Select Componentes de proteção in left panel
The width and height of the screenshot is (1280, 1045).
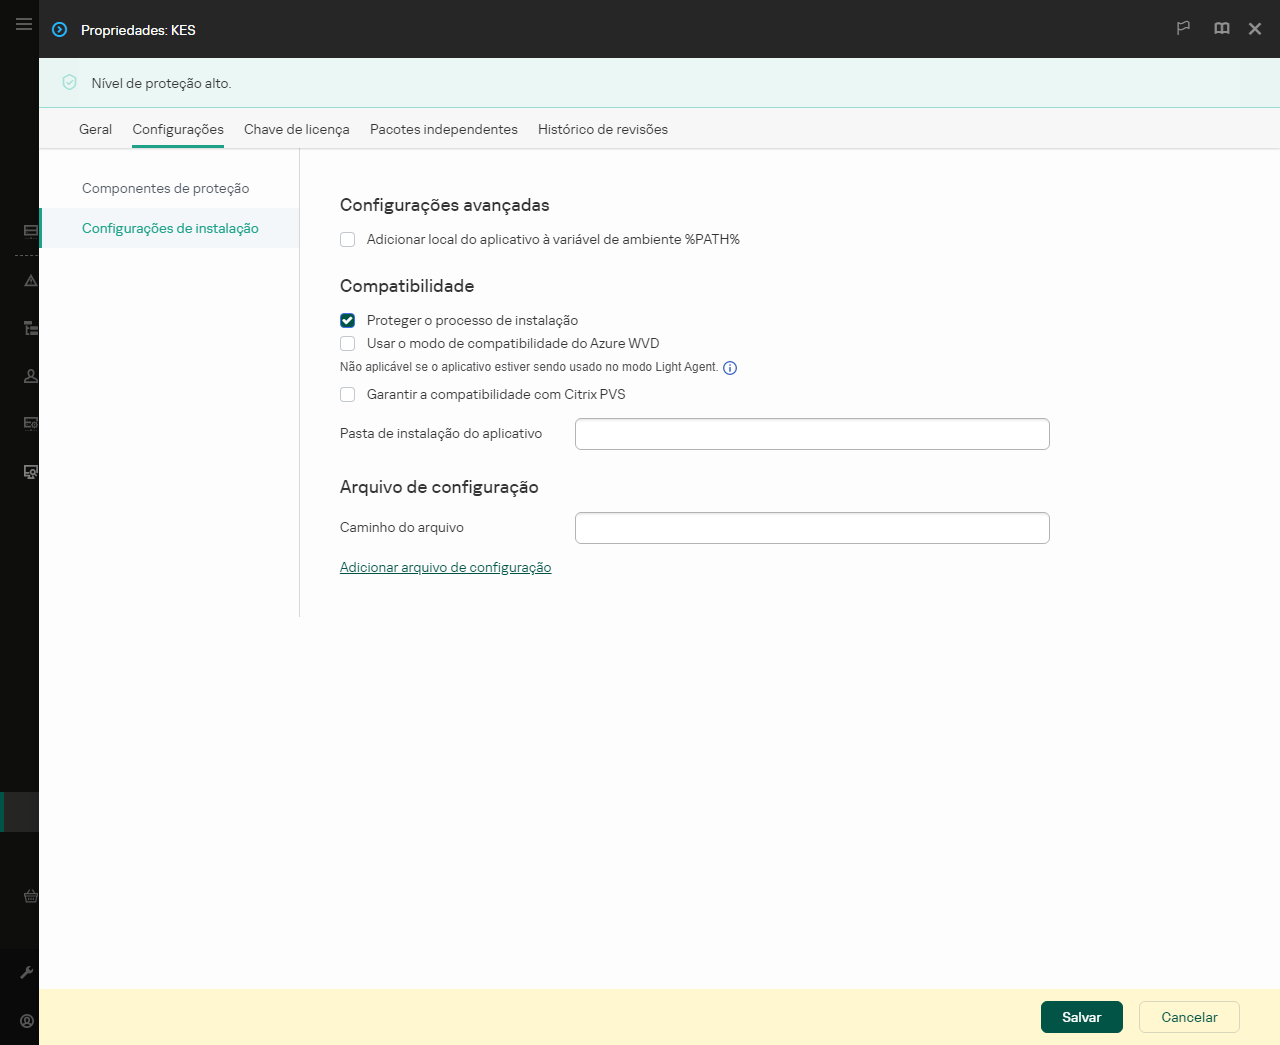(166, 188)
